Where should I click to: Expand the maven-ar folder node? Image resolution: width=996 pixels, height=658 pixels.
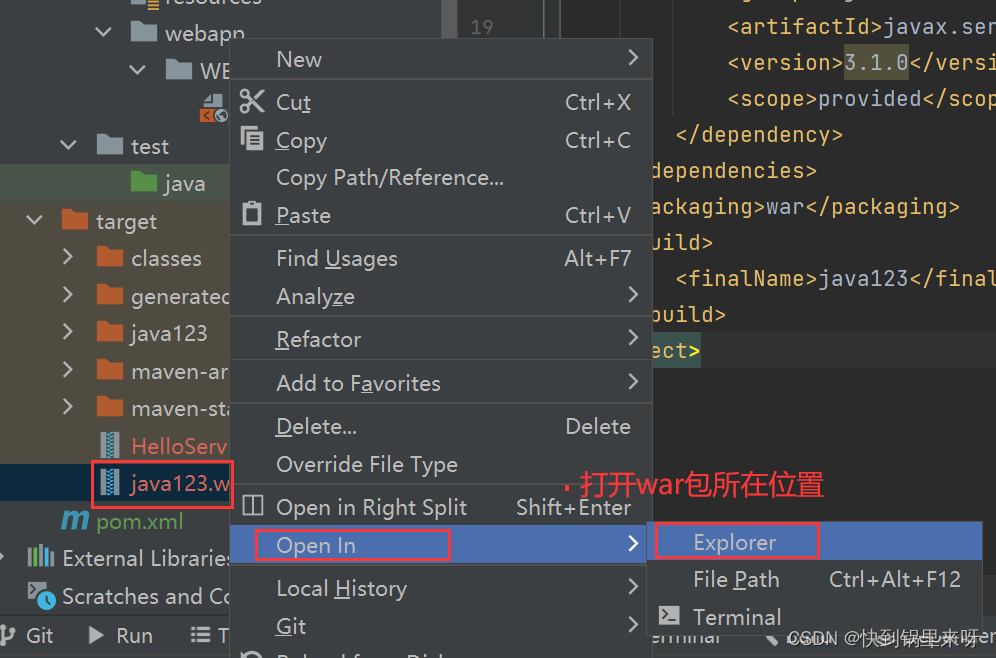[x=68, y=370]
